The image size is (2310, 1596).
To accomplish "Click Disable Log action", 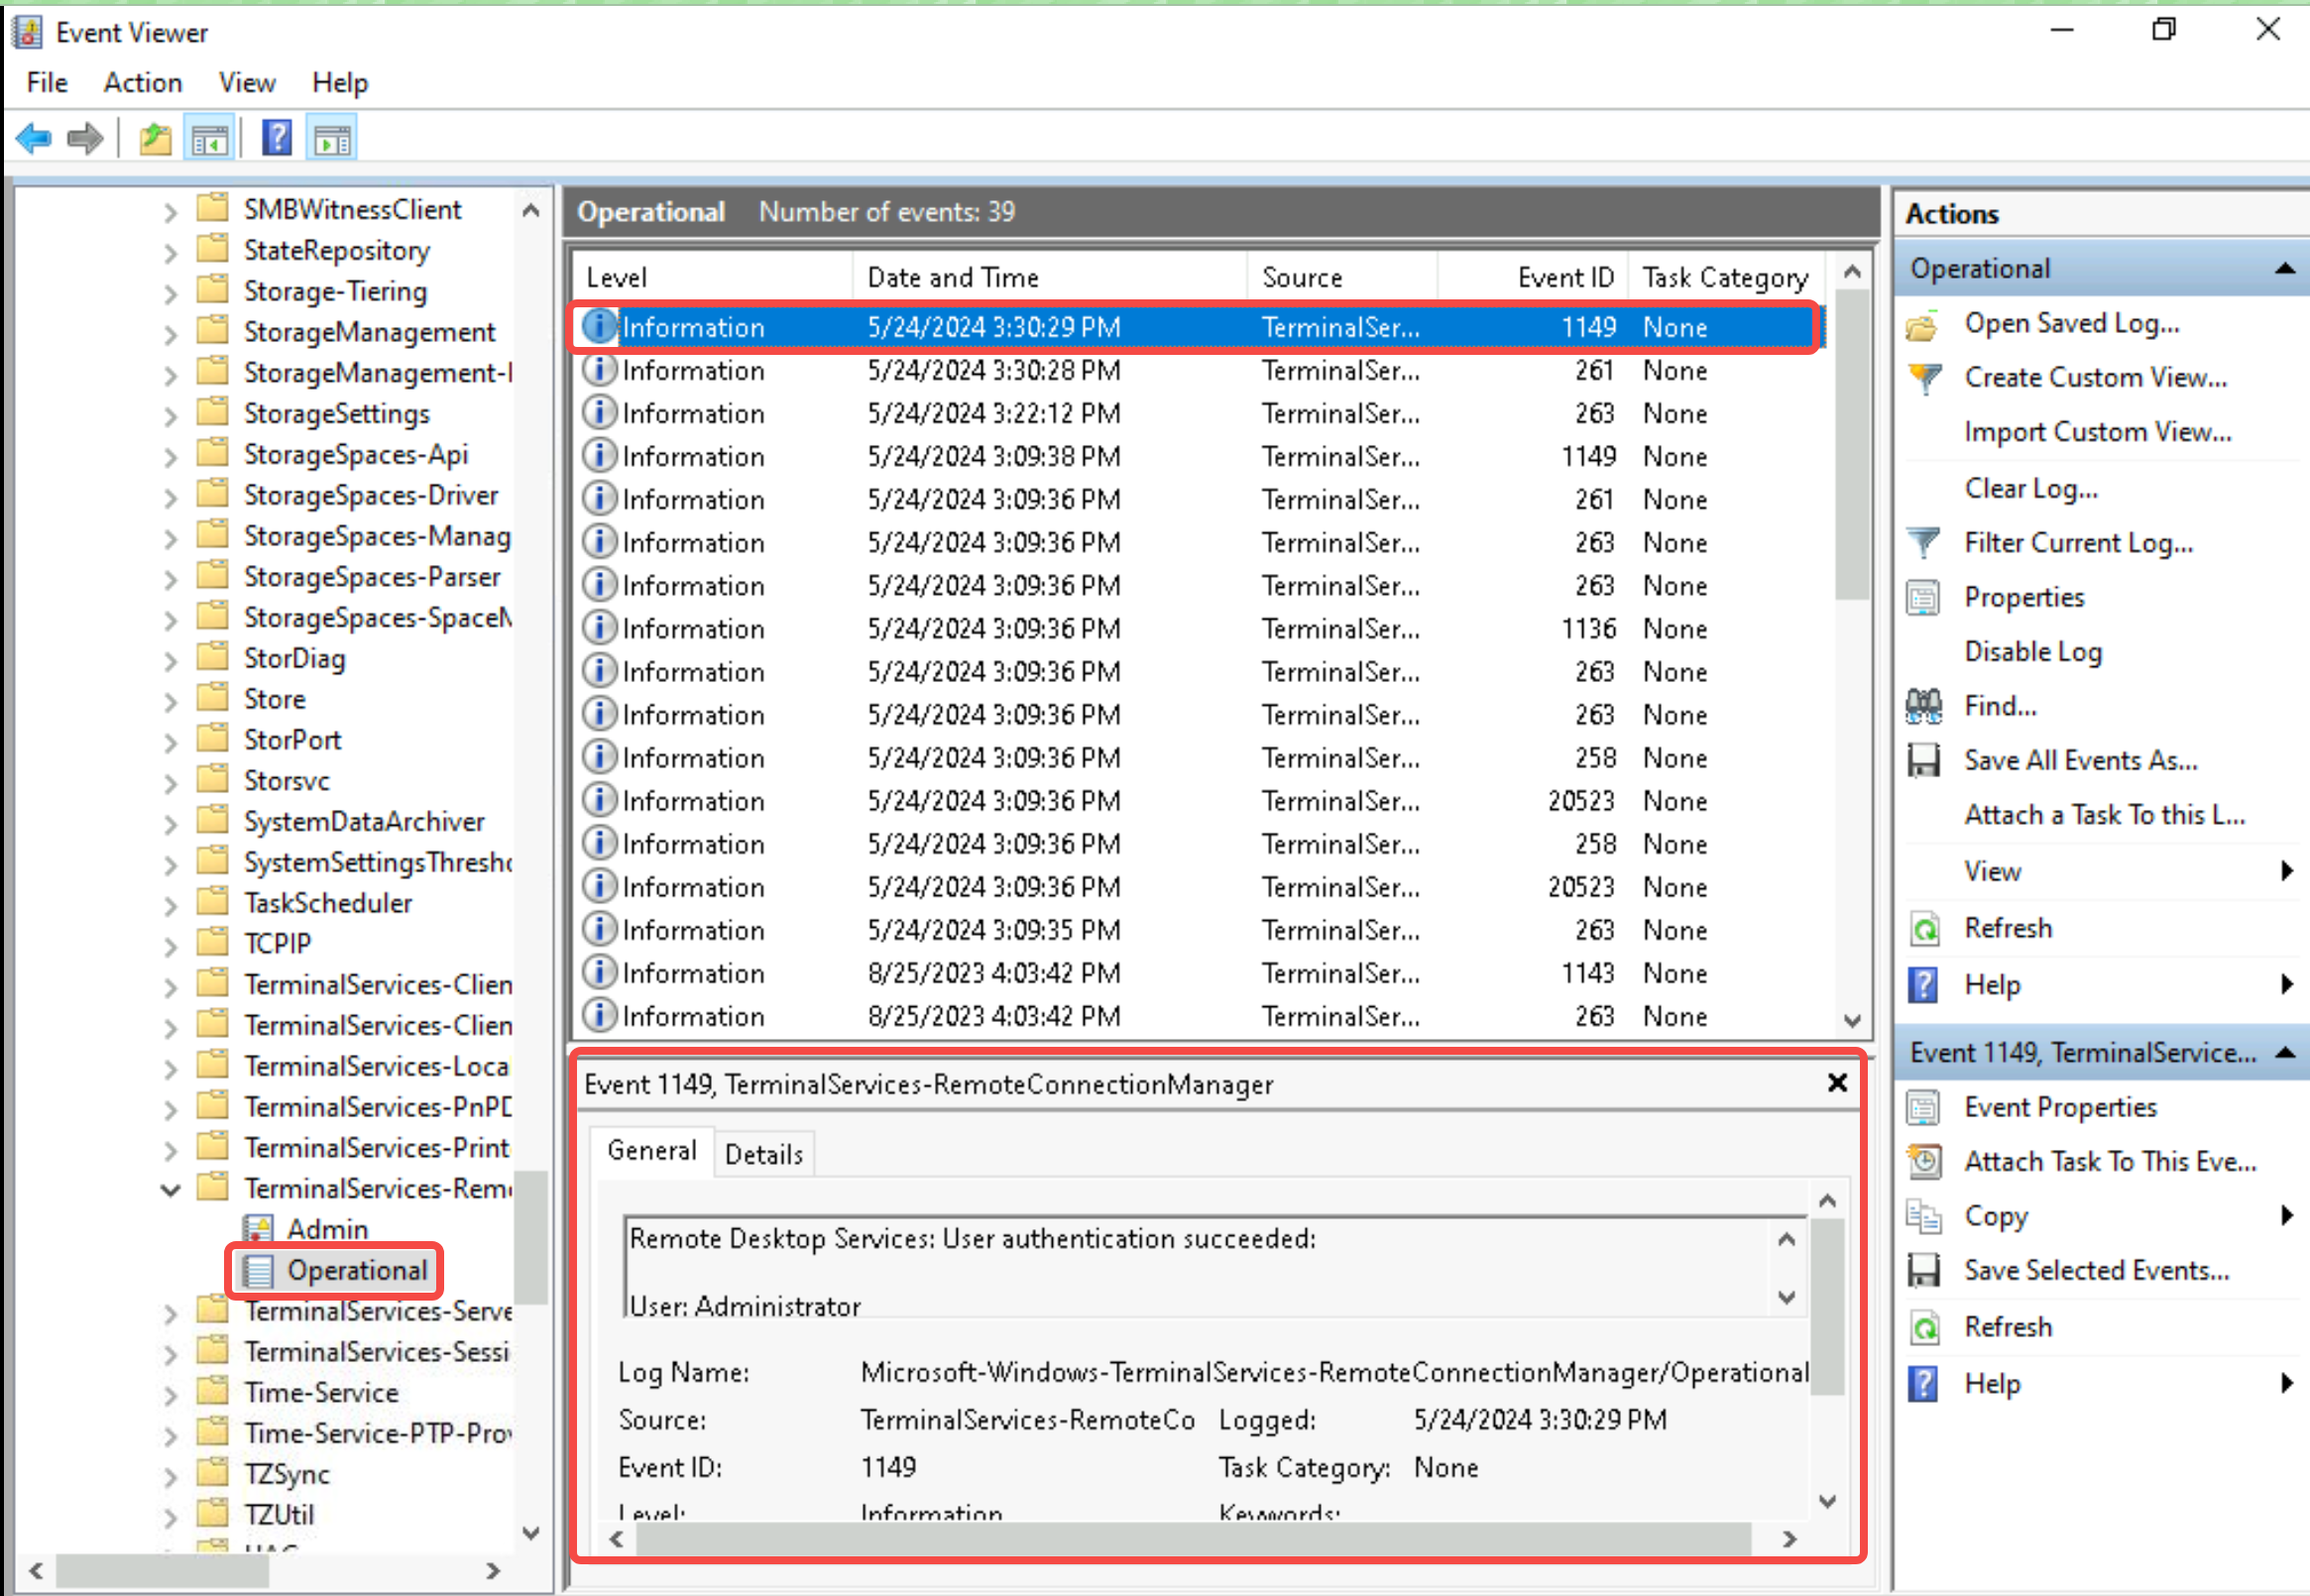I will click(2033, 652).
